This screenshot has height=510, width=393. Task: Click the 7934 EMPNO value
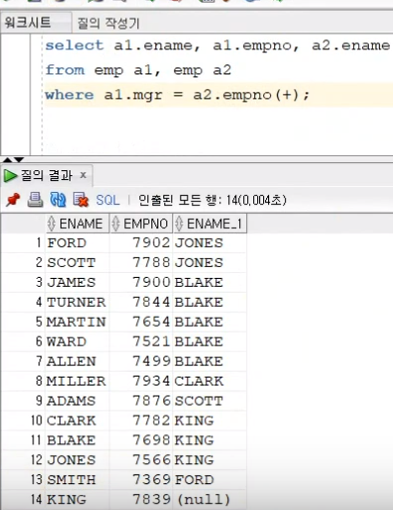click(151, 381)
